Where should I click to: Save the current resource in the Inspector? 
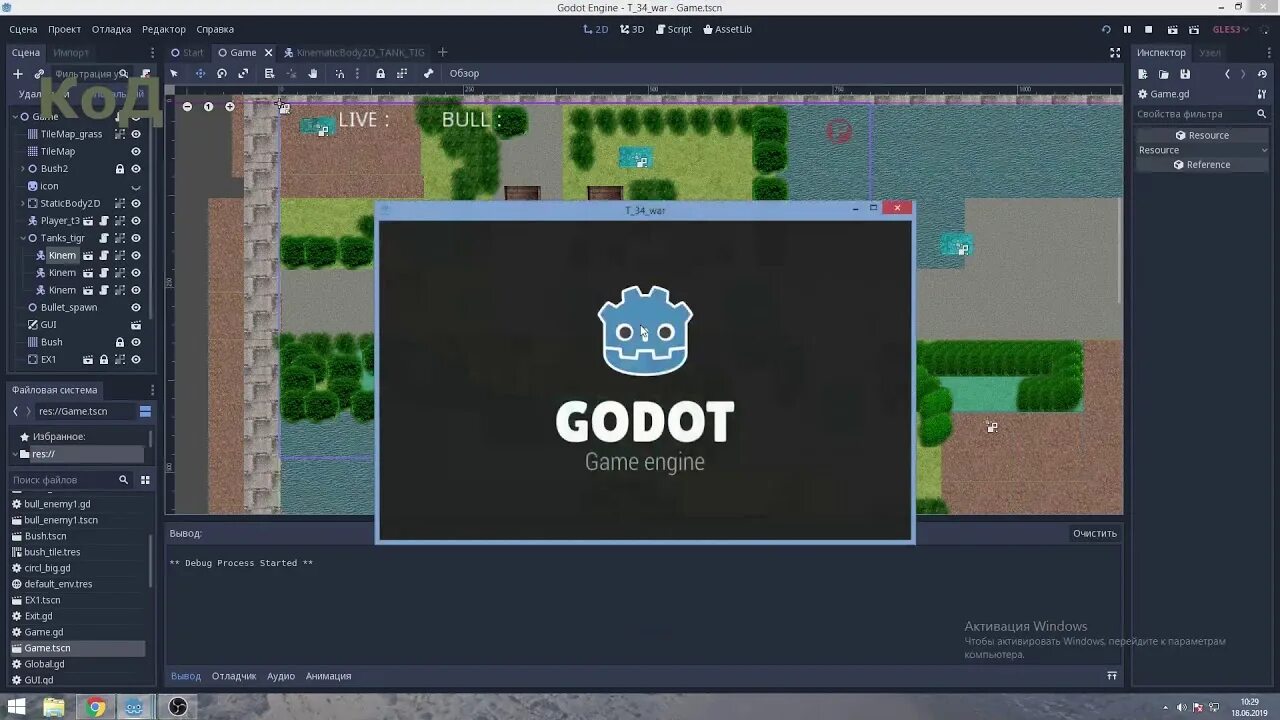tap(1185, 73)
